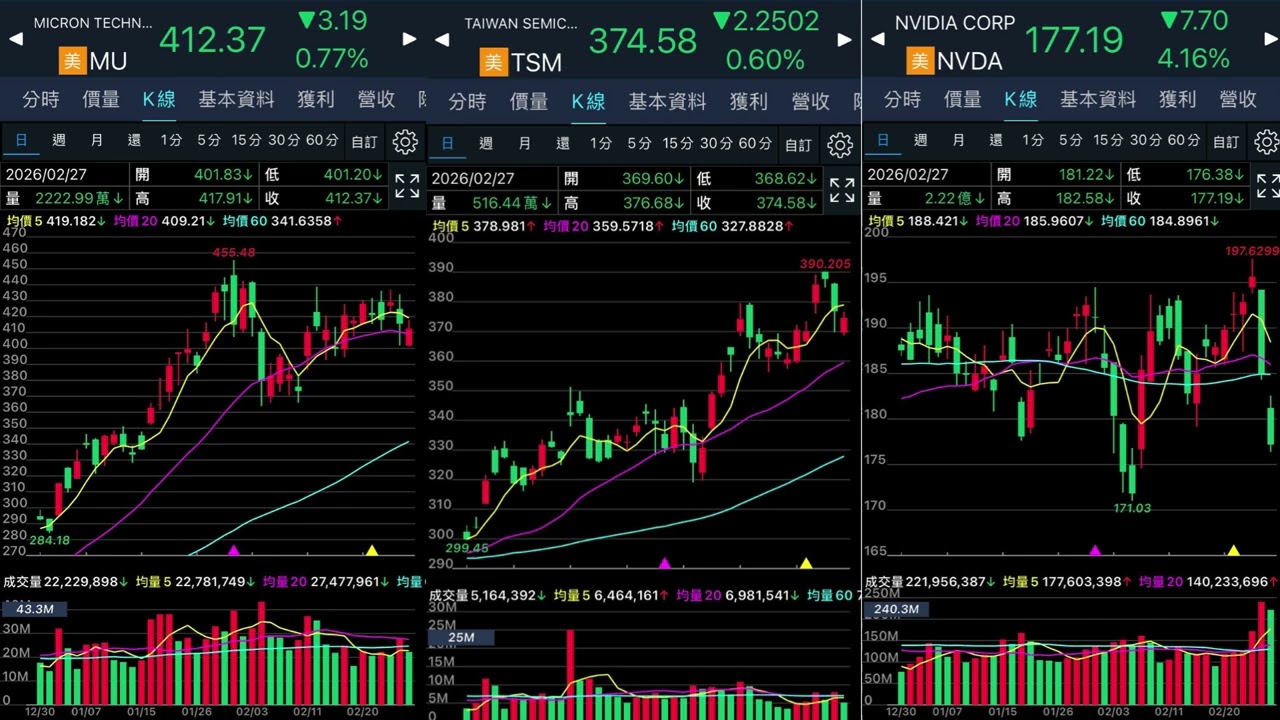Select monthly 月 period in NVDA panel

(958, 141)
